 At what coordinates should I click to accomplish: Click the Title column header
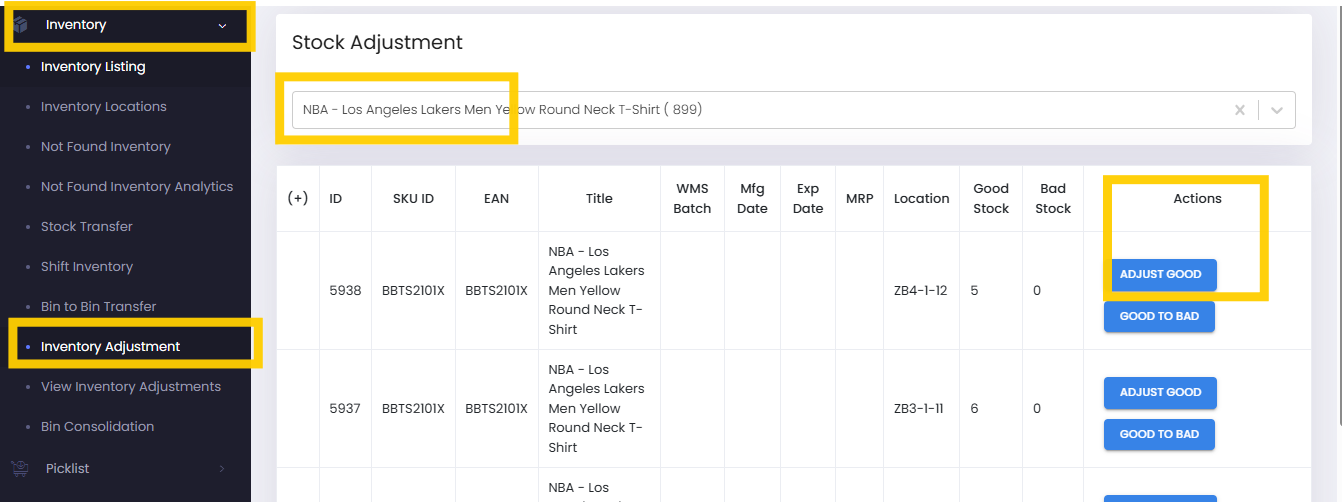click(x=599, y=199)
